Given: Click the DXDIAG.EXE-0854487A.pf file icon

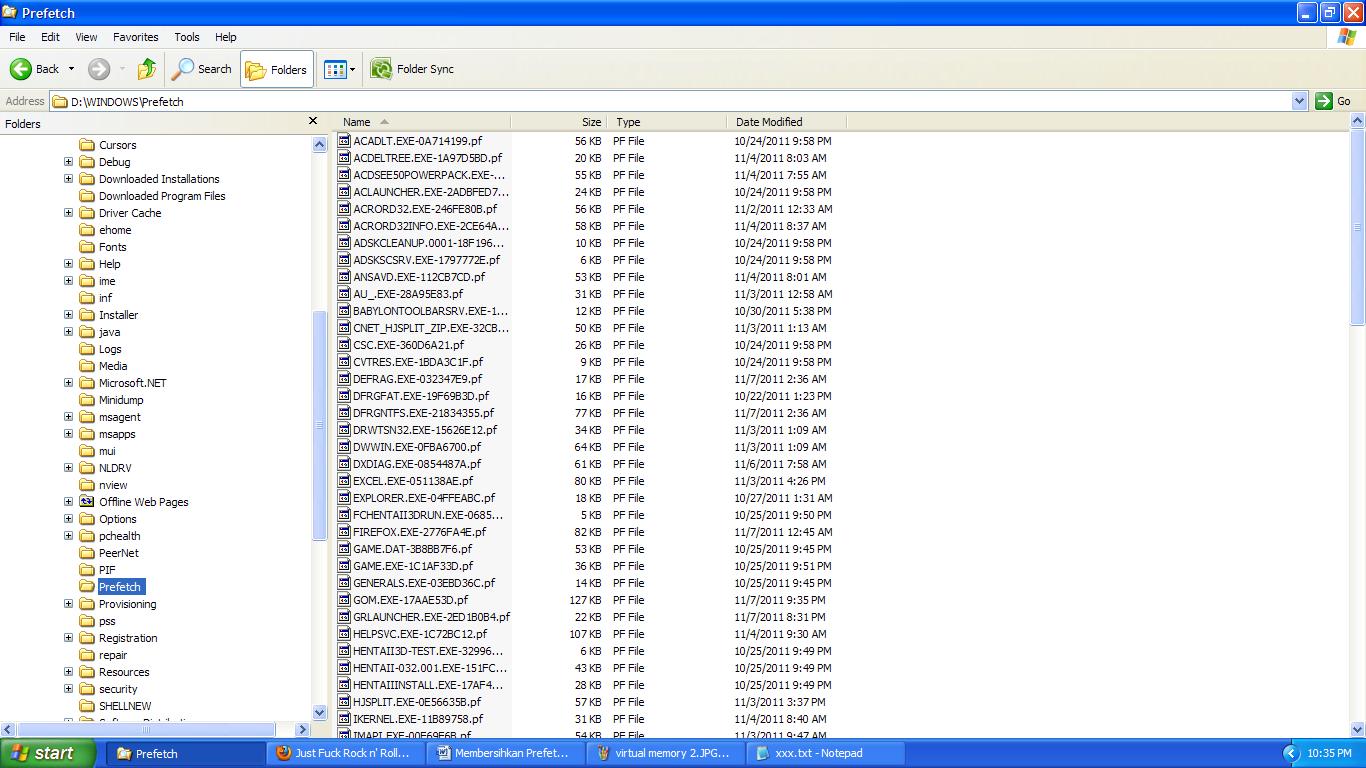Looking at the screenshot, I should 344,464.
